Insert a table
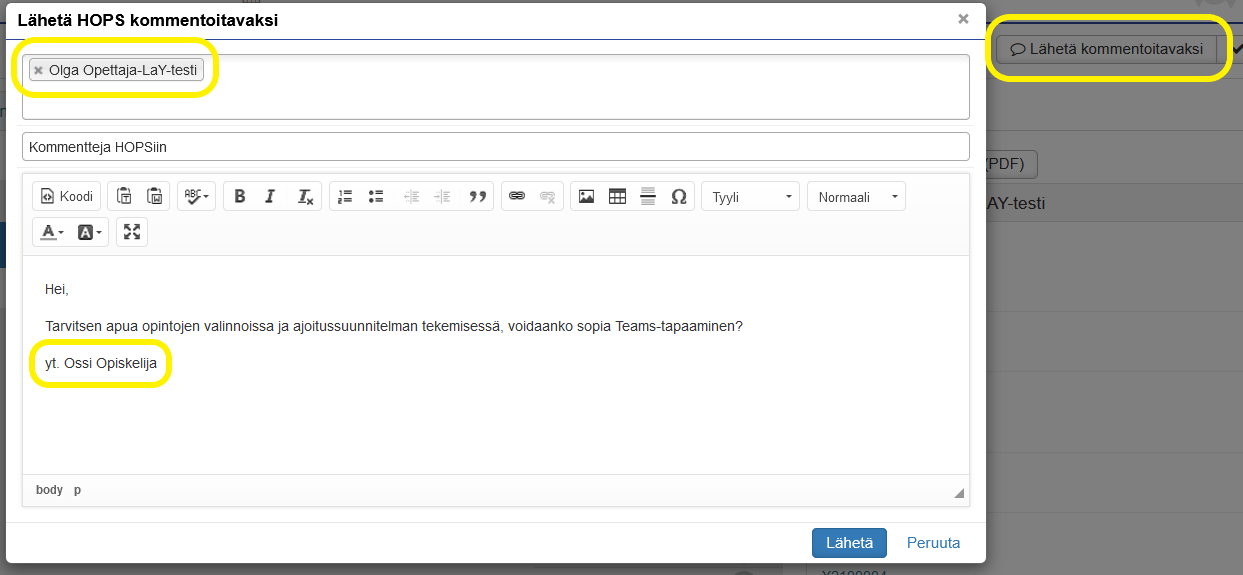Screen dimensions: 1243x575 617,196
